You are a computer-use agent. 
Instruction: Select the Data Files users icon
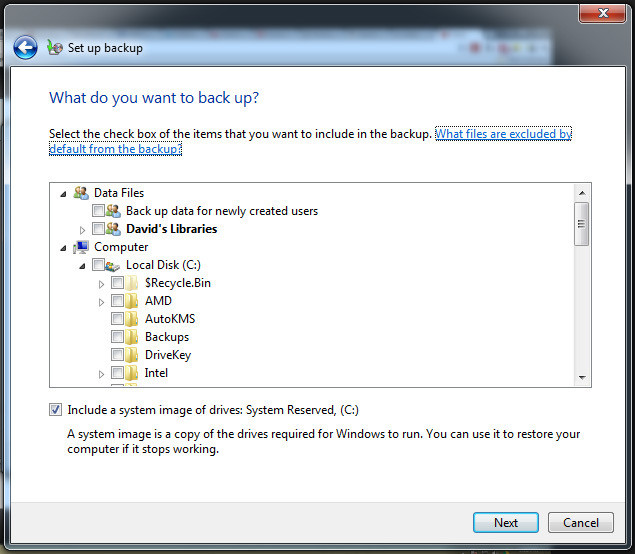(81, 193)
